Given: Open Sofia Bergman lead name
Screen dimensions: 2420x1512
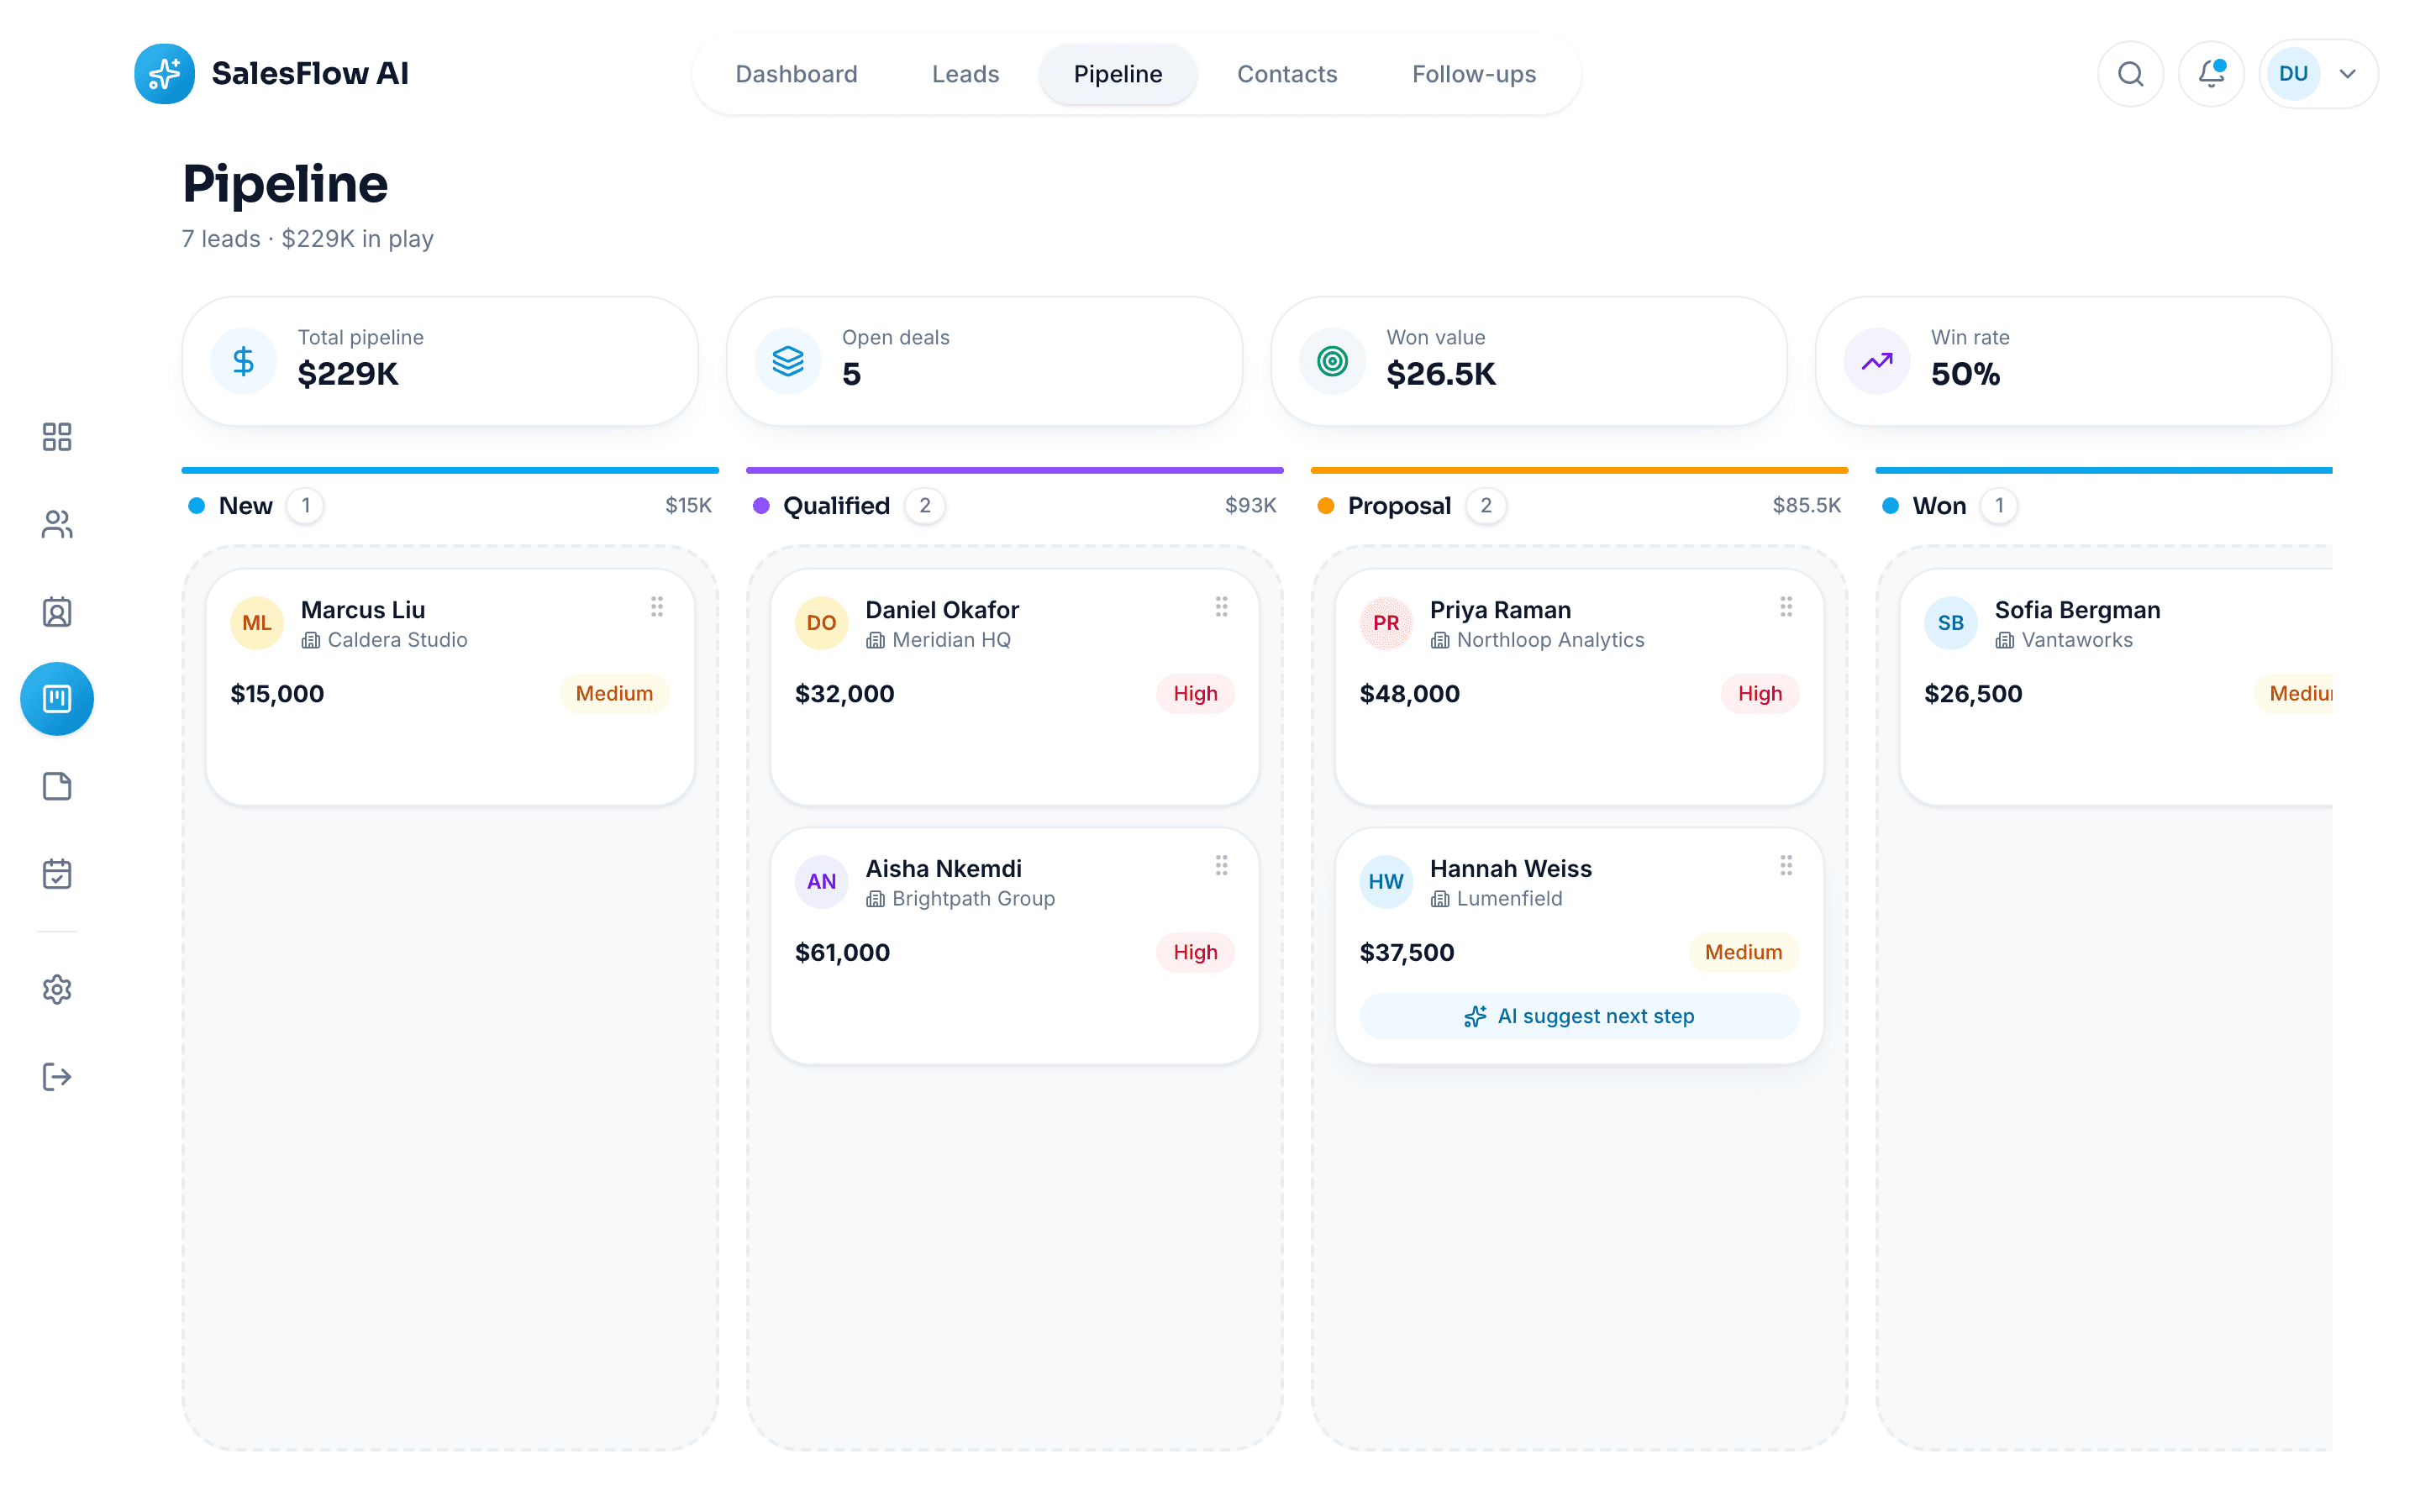Looking at the screenshot, I should [x=2077, y=610].
